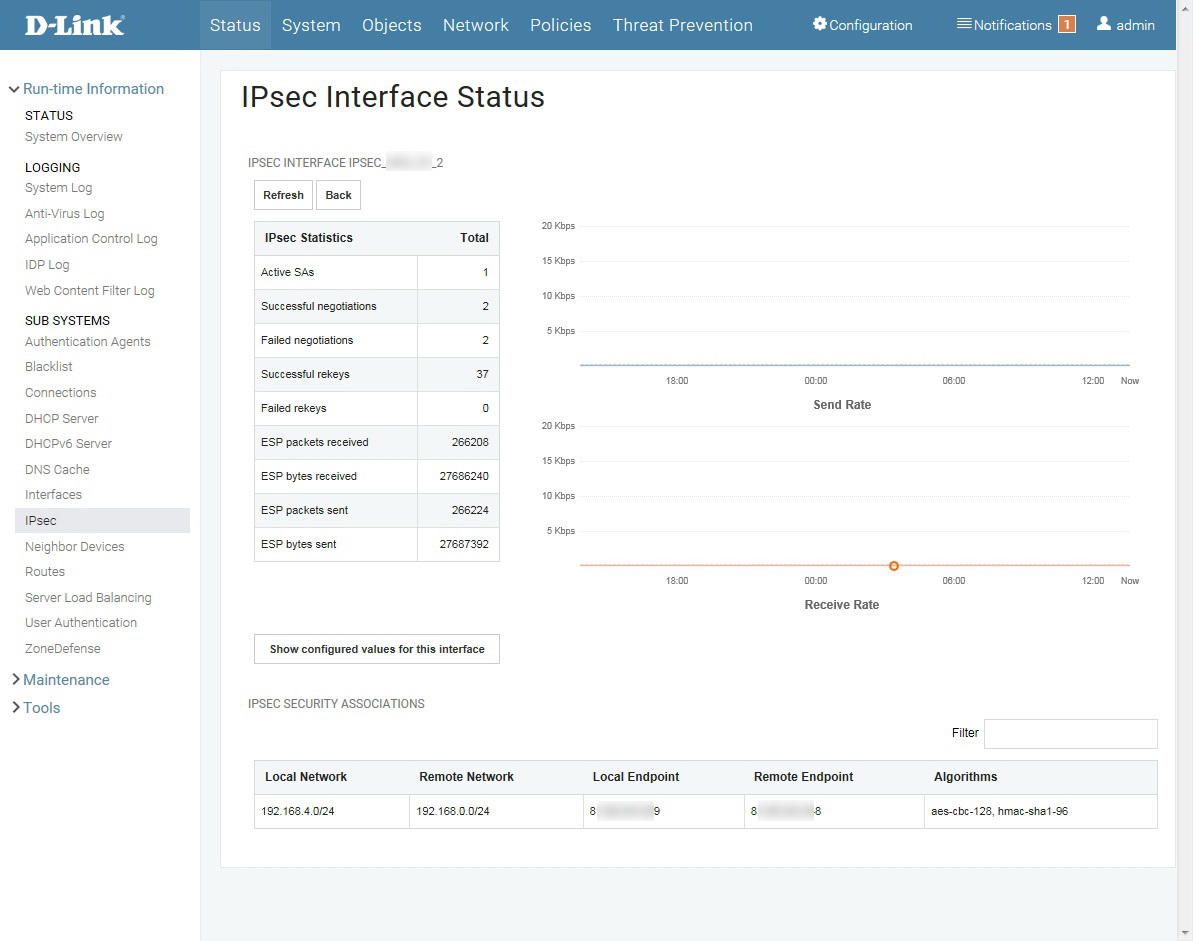The height and width of the screenshot is (941, 1193).
Task: Open the Notifications list
Action: tap(1004, 25)
